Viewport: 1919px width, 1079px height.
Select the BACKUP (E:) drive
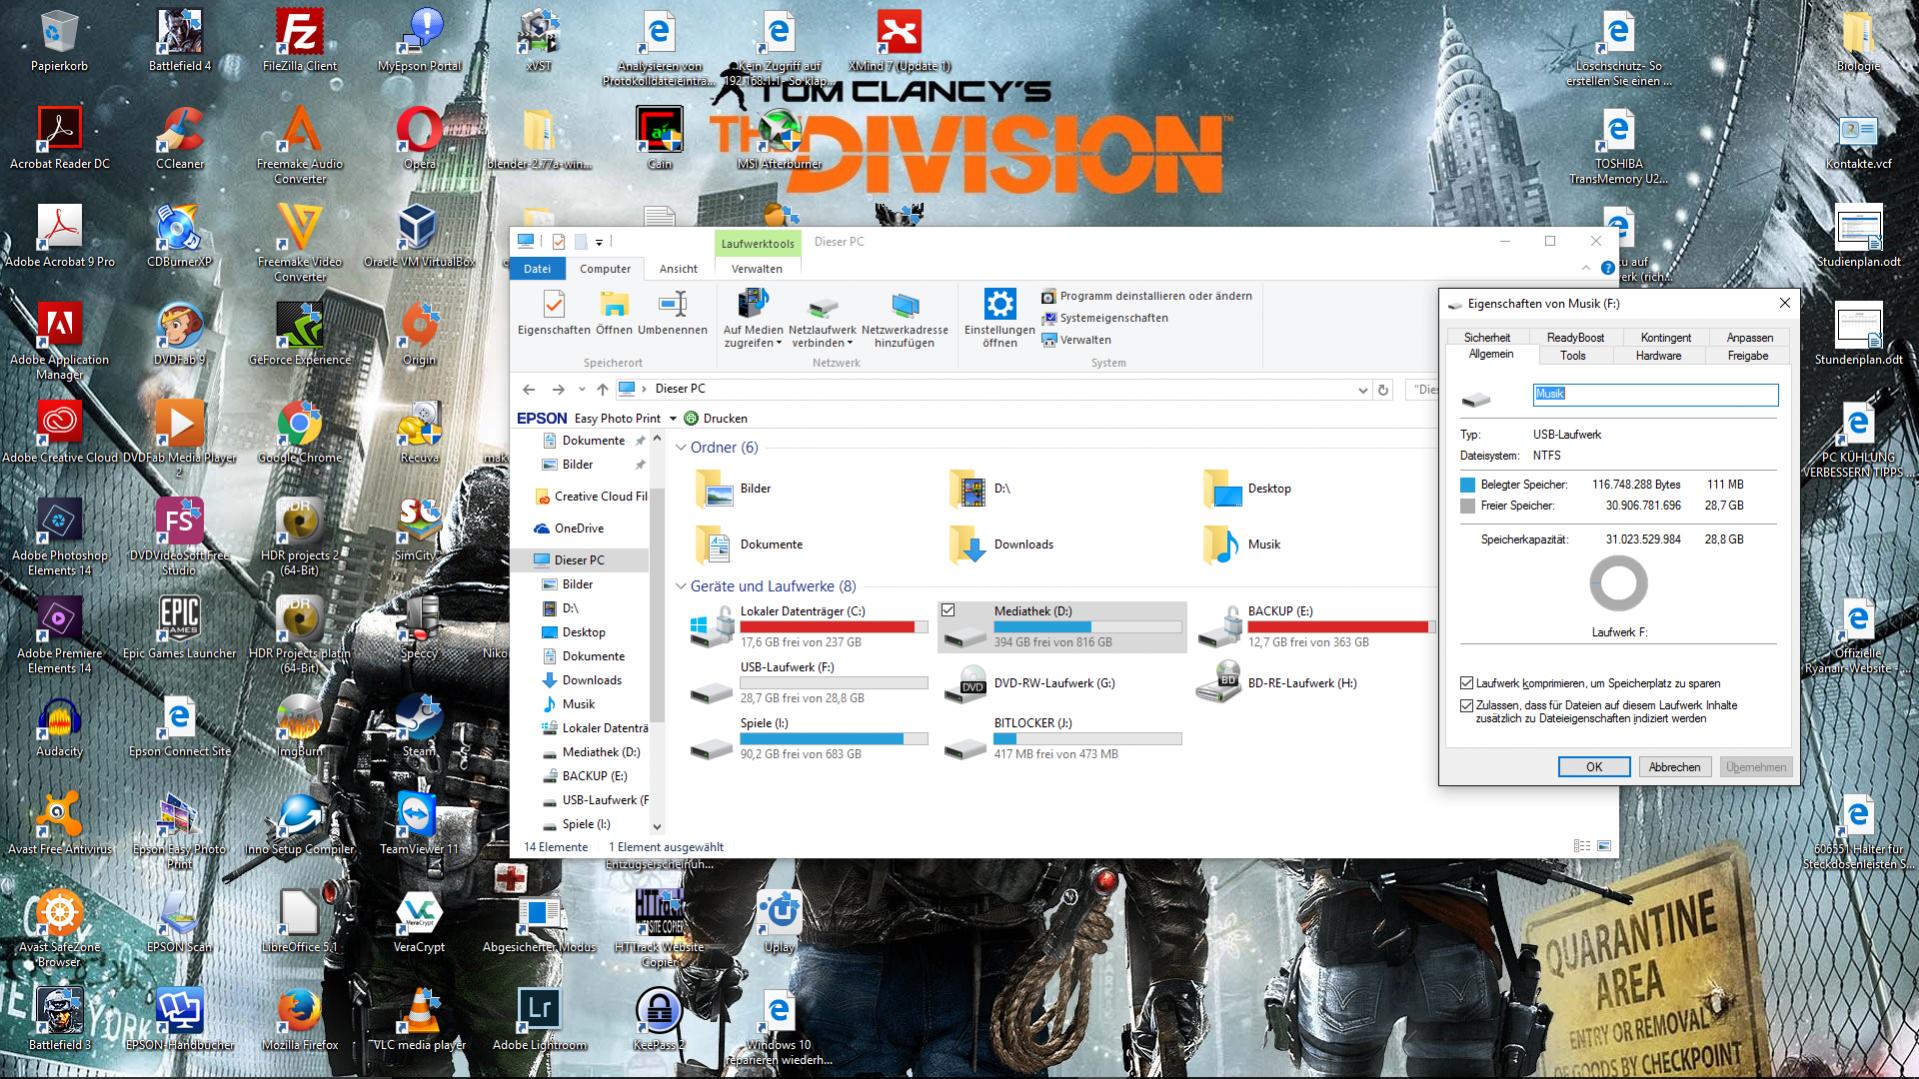point(1316,627)
